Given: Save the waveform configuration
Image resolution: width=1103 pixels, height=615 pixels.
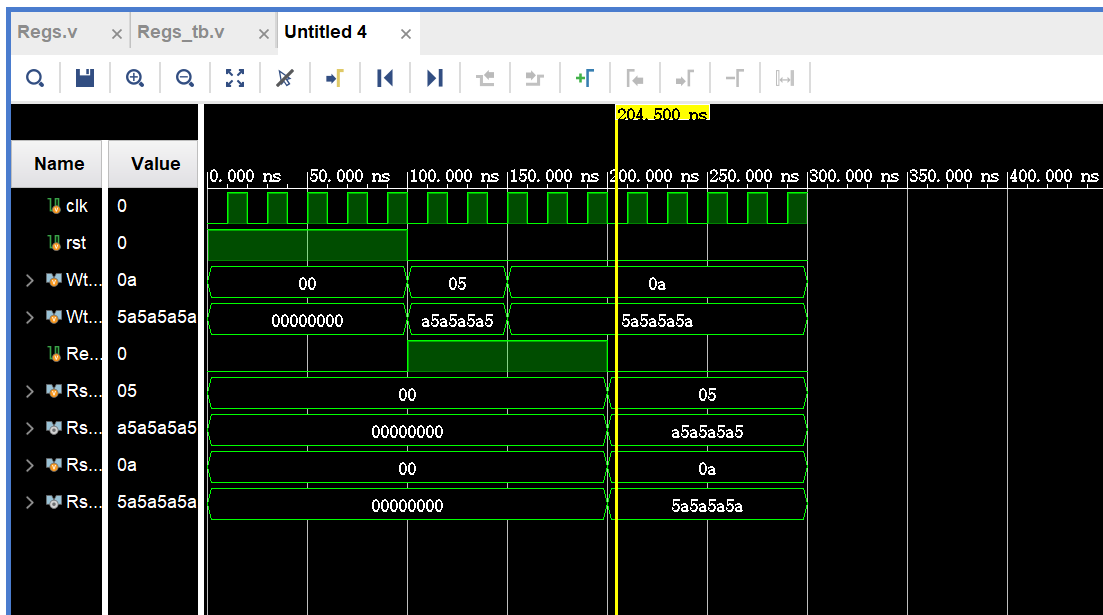Looking at the screenshot, I should (85, 78).
